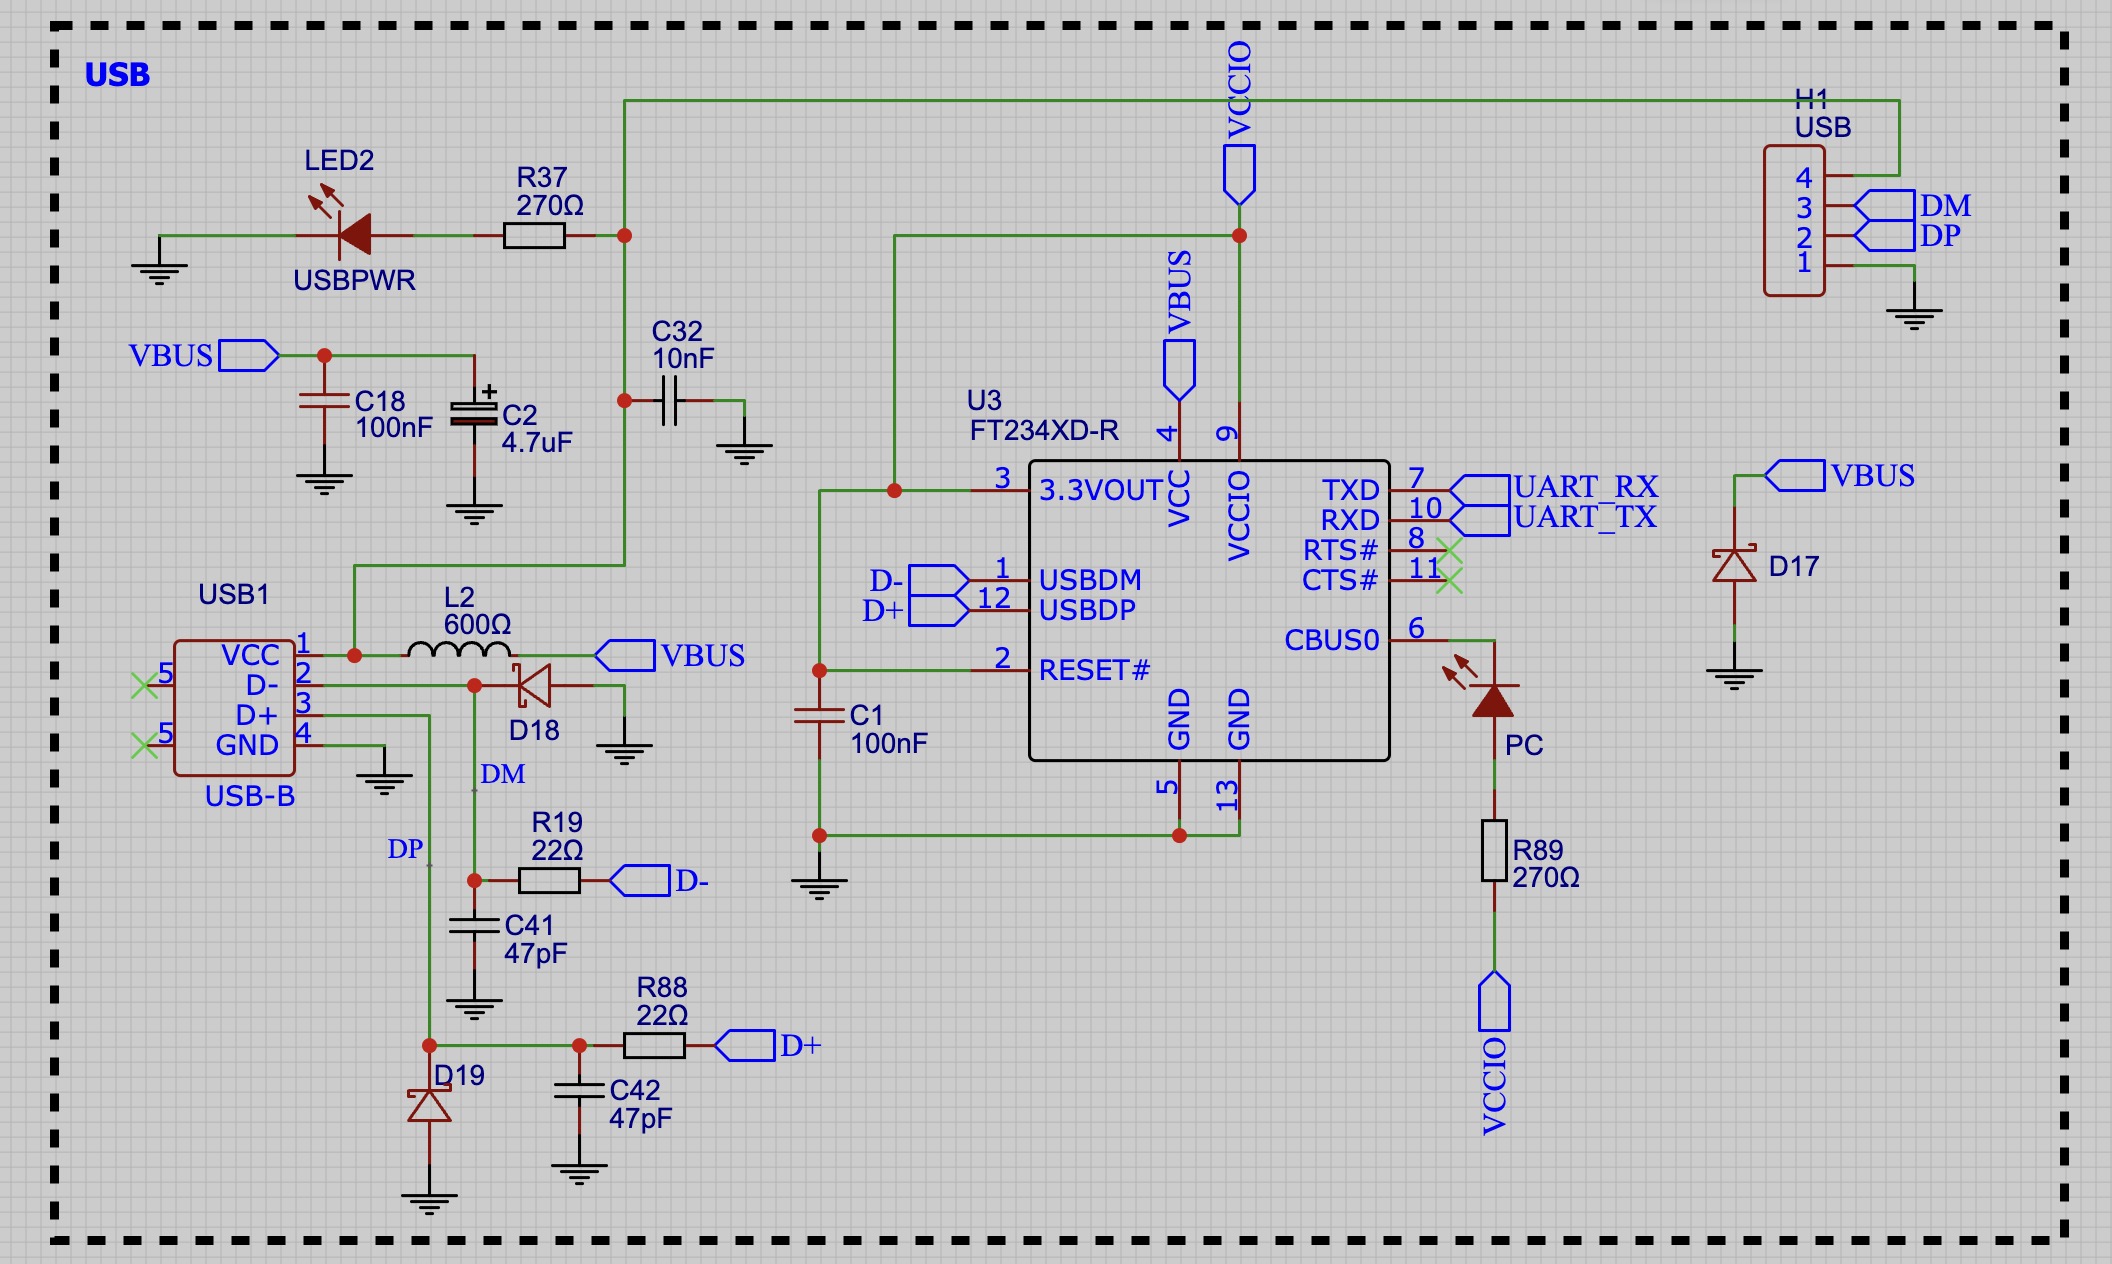The height and width of the screenshot is (1264, 2112).
Task: Select the R37 resistor symbol
Action: tap(534, 236)
